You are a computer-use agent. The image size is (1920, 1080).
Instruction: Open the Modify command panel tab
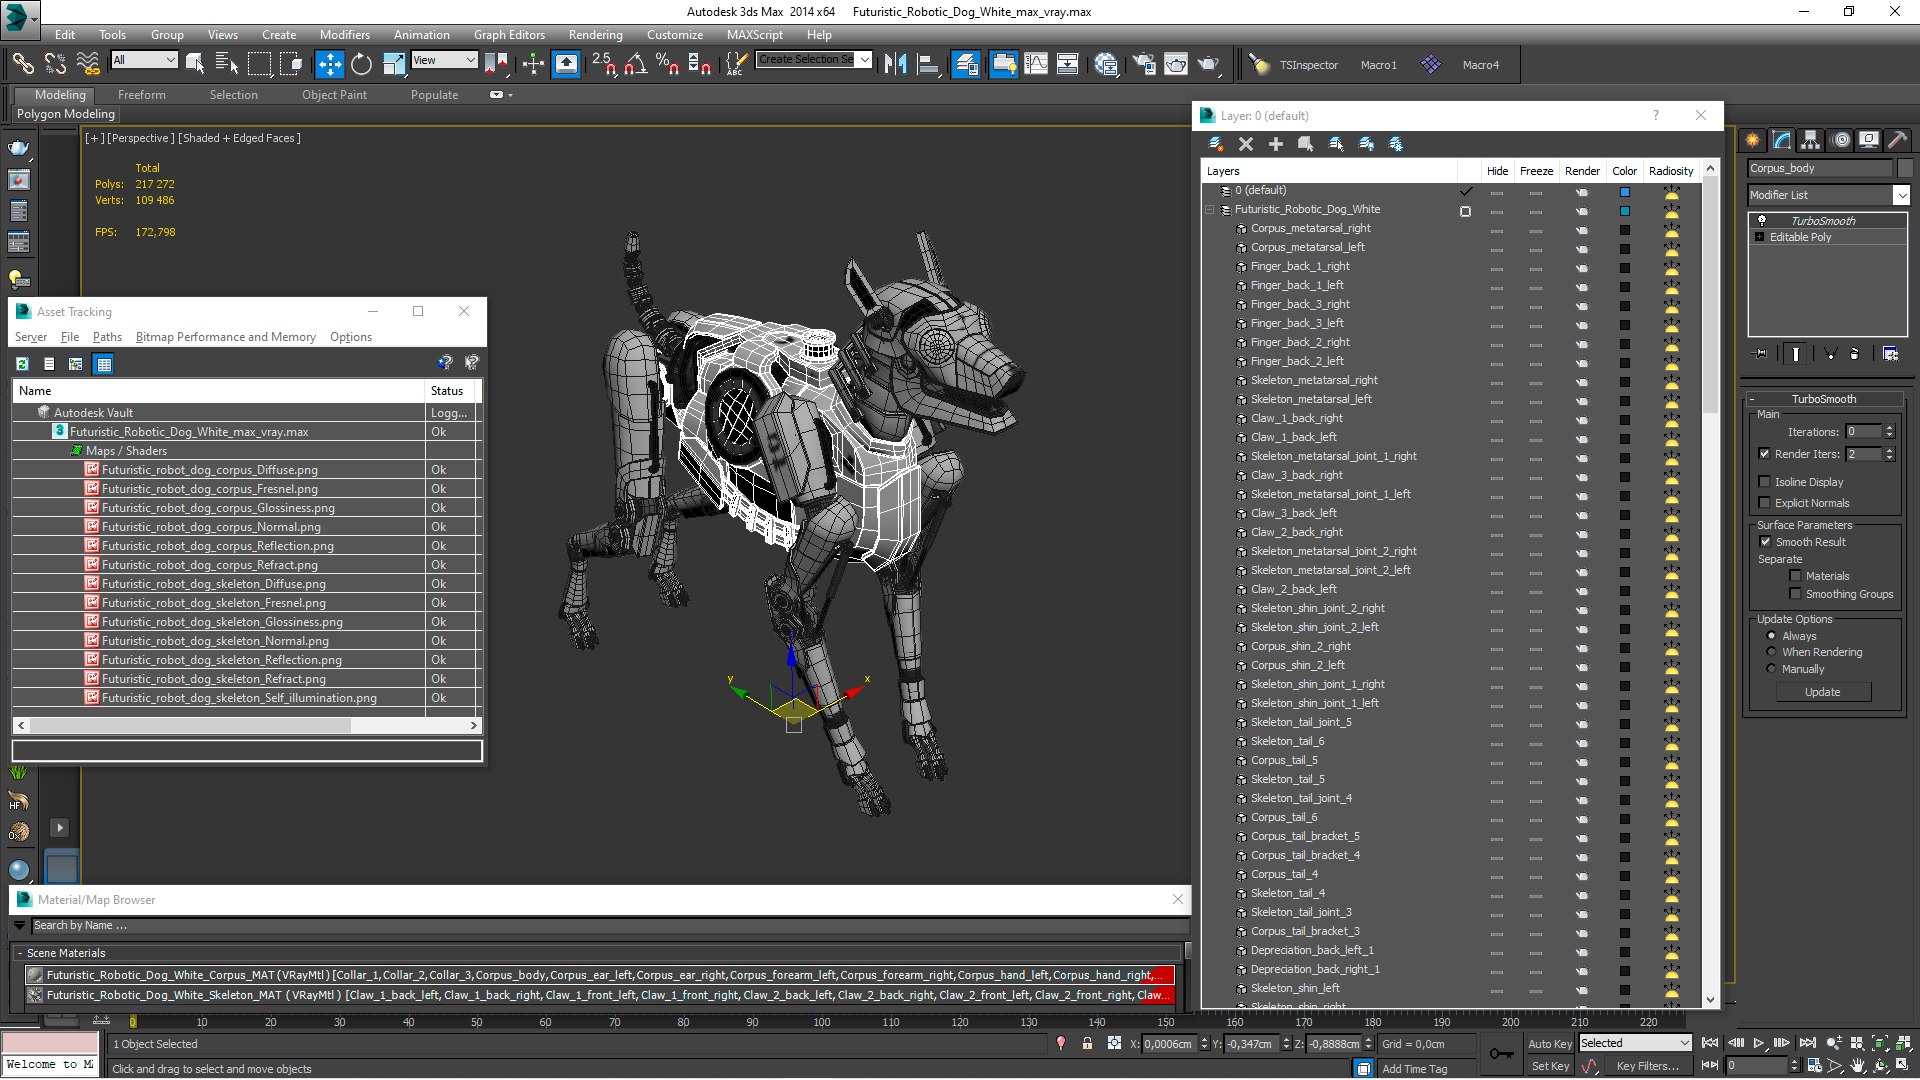tap(1782, 140)
